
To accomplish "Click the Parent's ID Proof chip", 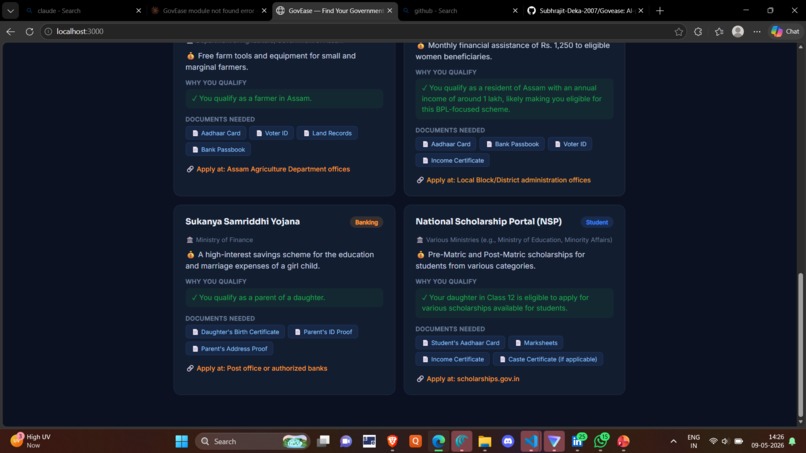I will click(x=323, y=332).
